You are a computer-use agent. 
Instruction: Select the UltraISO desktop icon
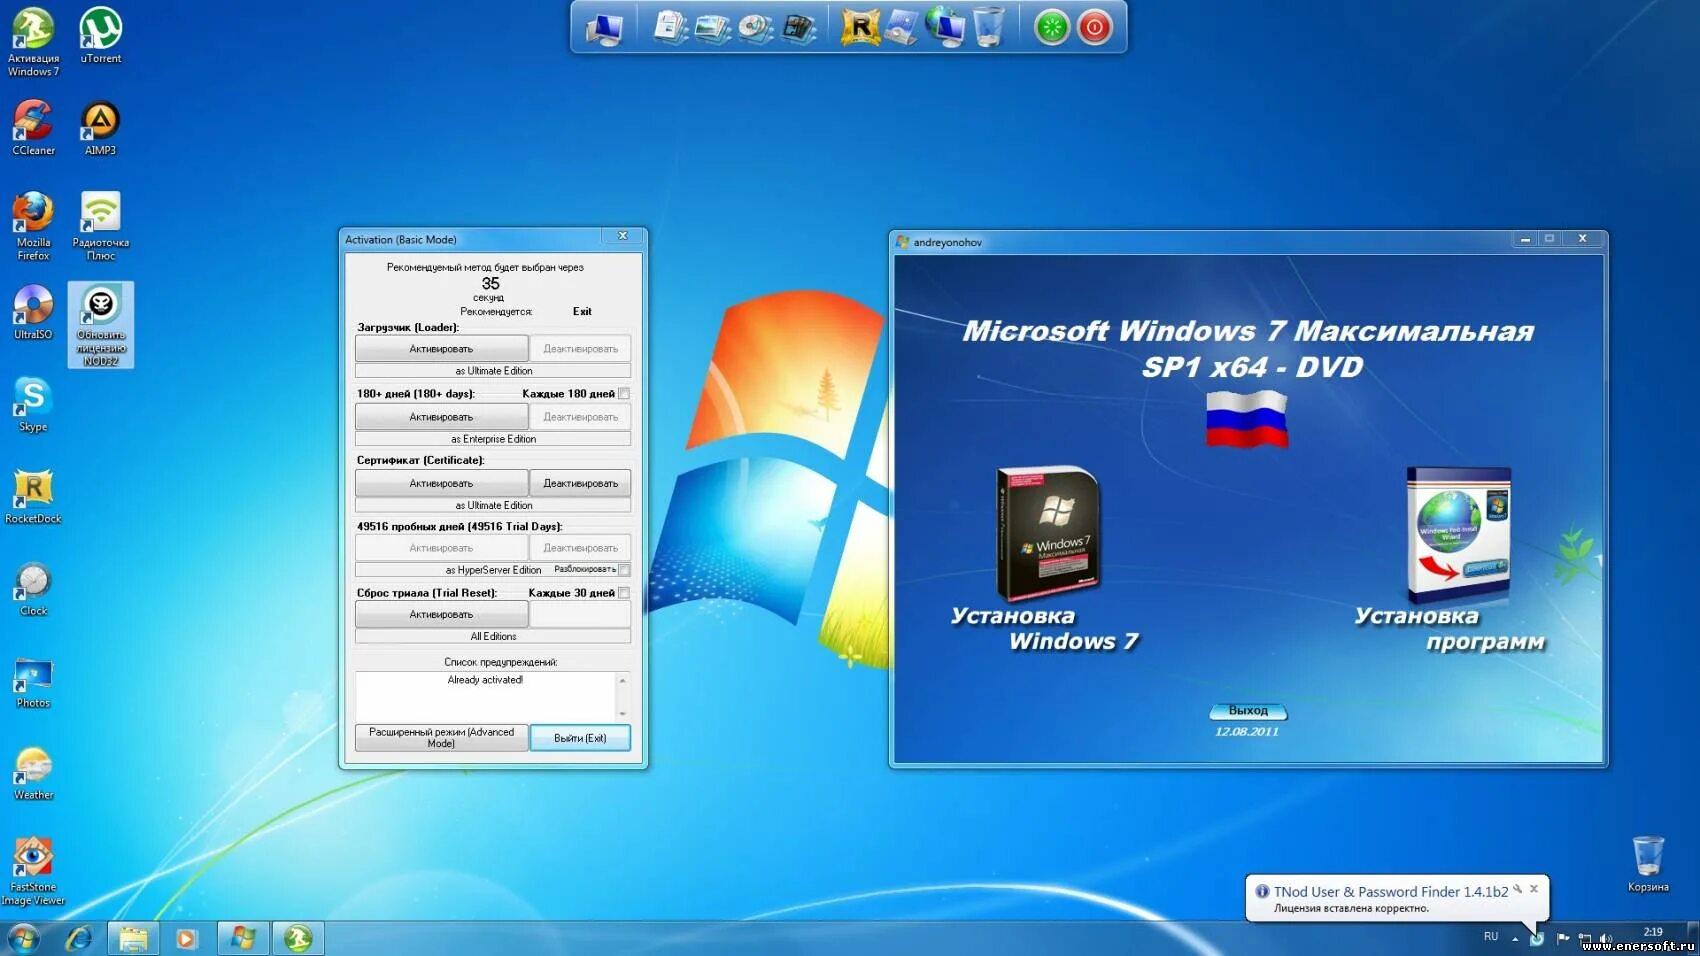pyautogui.click(x=33, y=311)
